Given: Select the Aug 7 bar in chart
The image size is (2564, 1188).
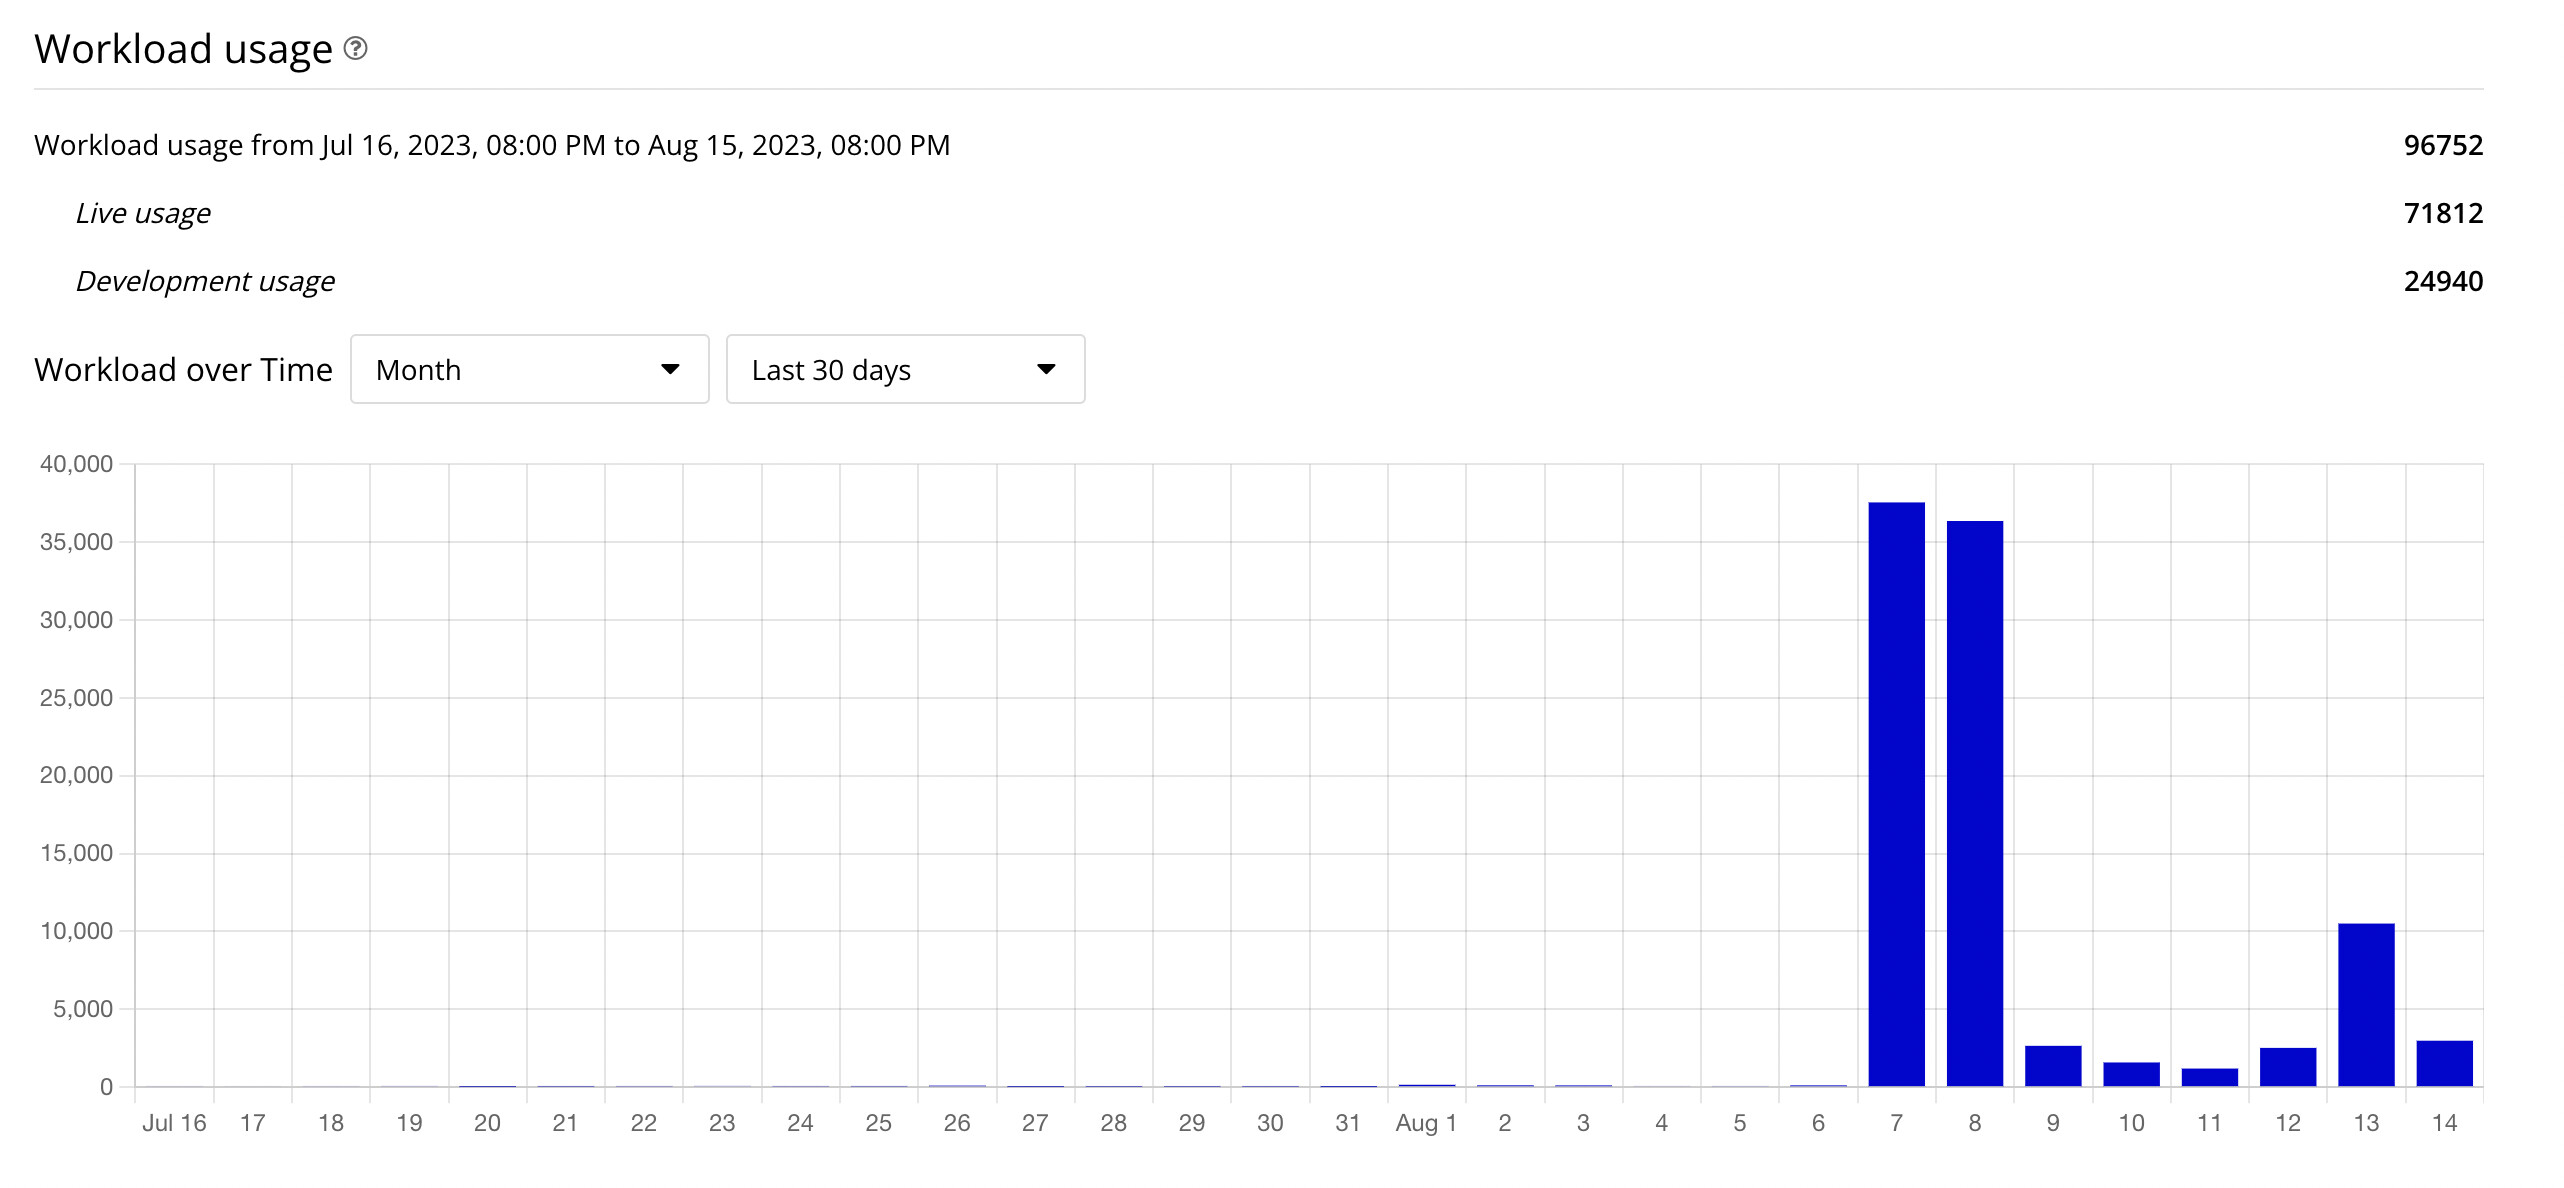Looking at the screenshot, I should (1896, 794).
